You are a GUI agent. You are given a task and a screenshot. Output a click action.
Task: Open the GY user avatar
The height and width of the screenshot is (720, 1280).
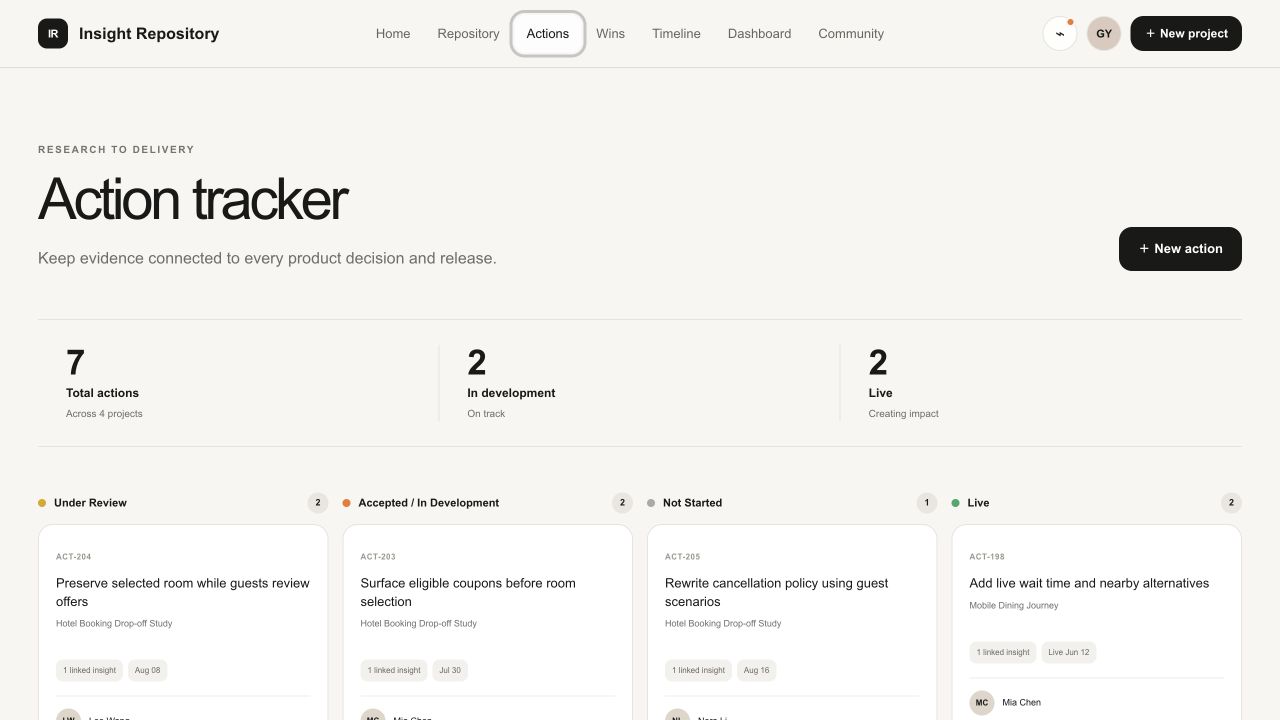click(1104, 33)
